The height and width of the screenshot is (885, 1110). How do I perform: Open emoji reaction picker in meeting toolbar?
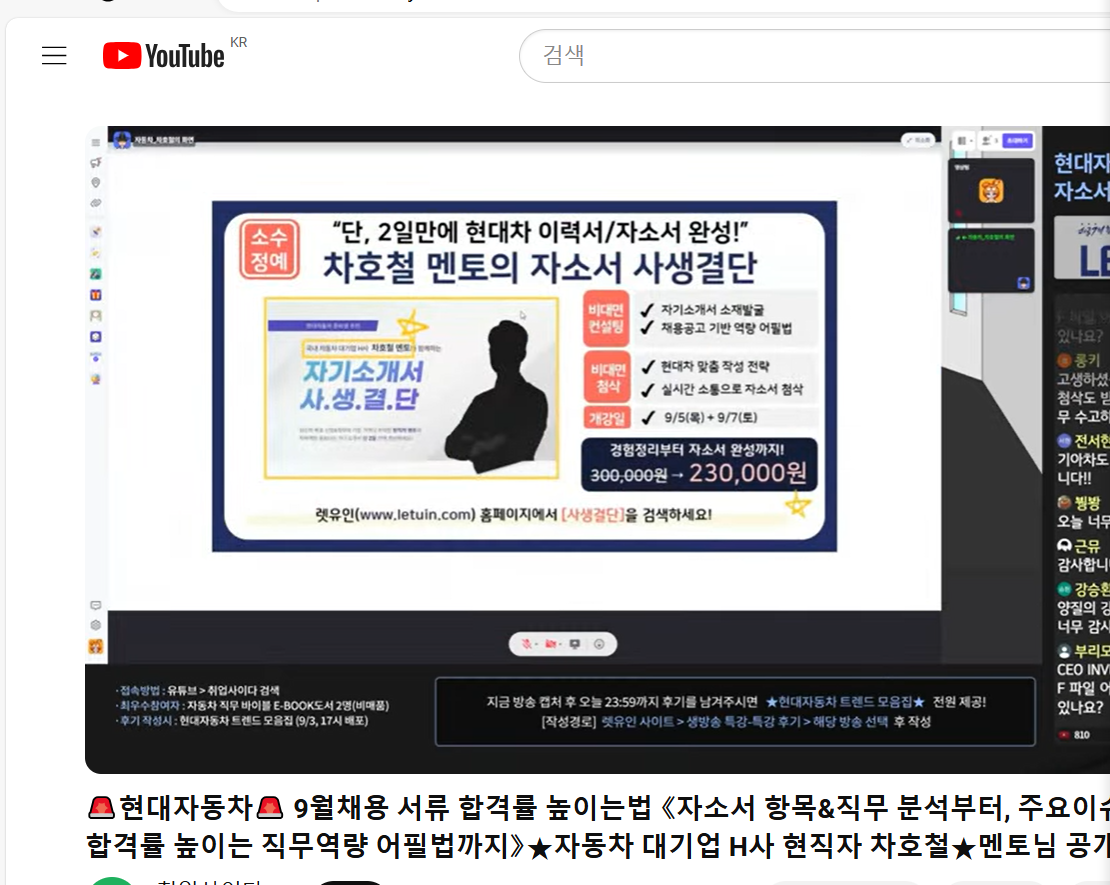[600, 645]
